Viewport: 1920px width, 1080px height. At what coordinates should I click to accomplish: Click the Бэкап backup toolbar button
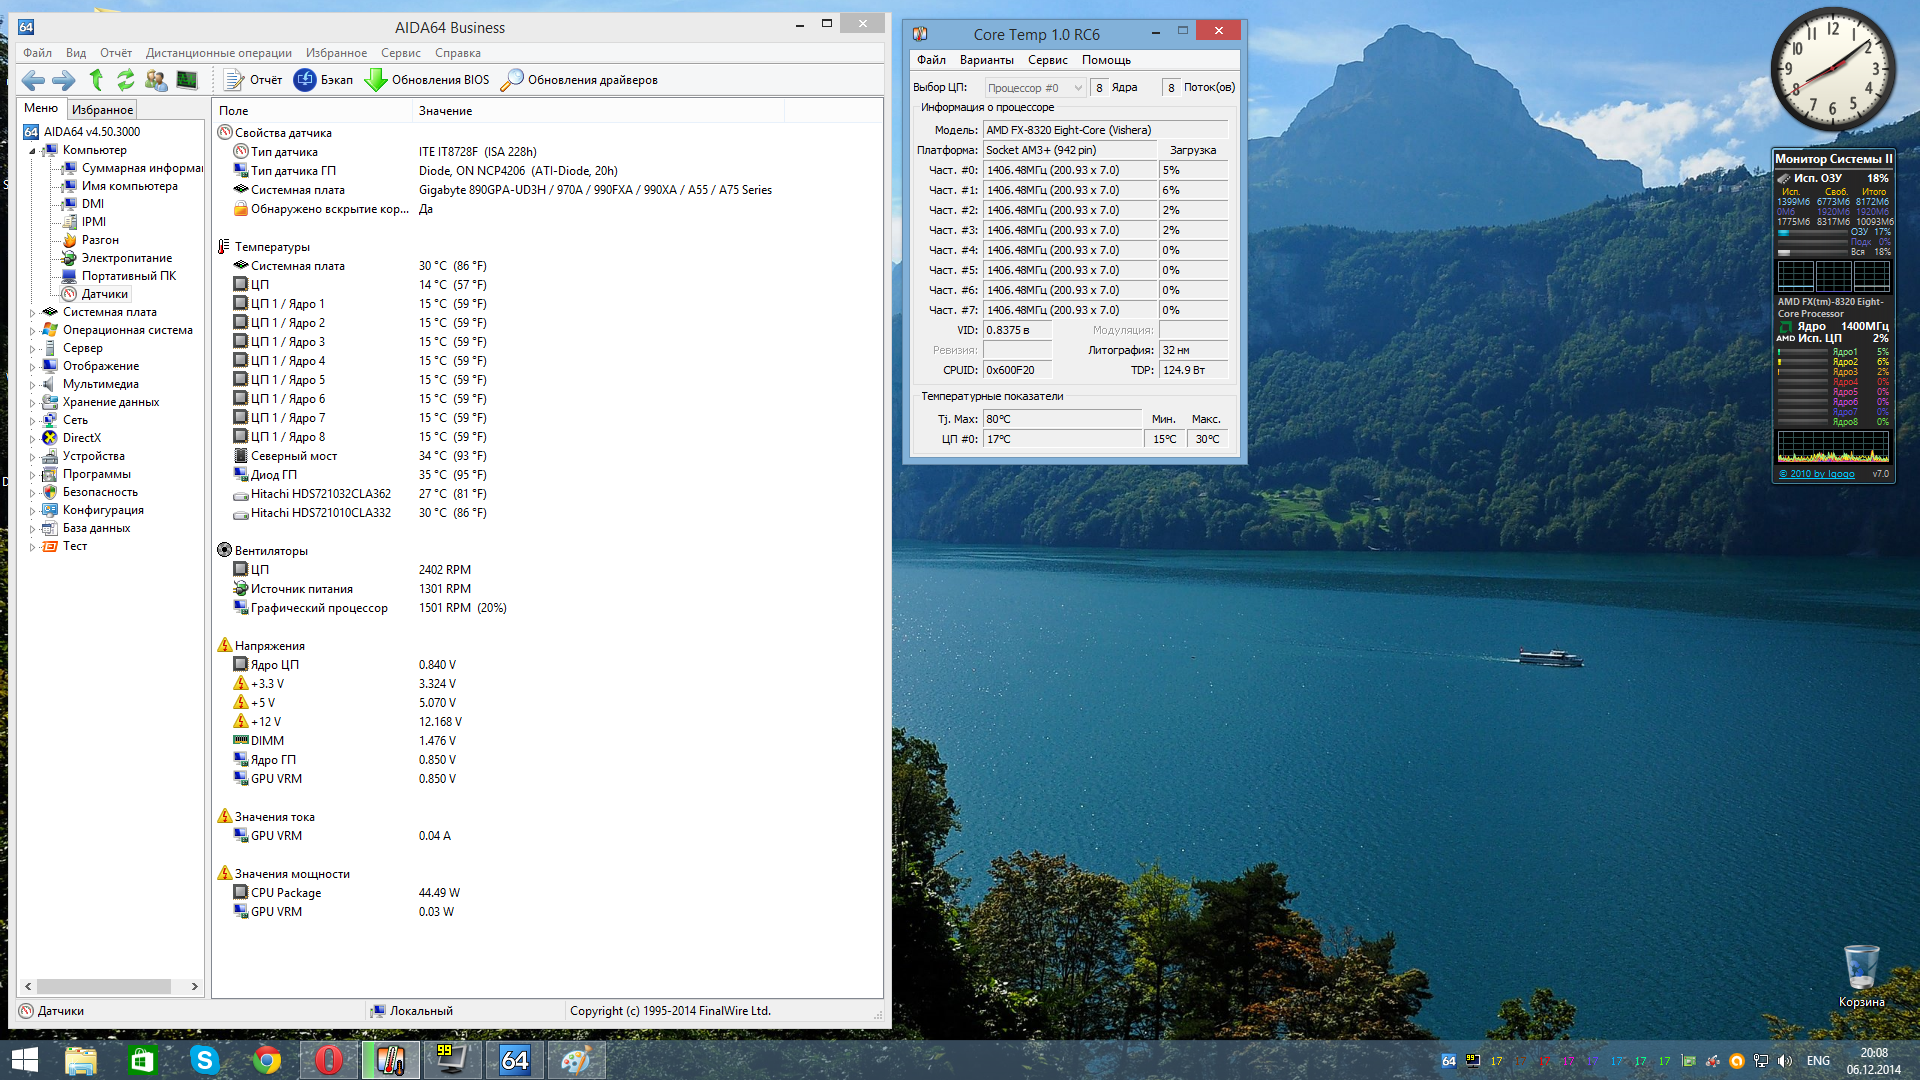323,80
